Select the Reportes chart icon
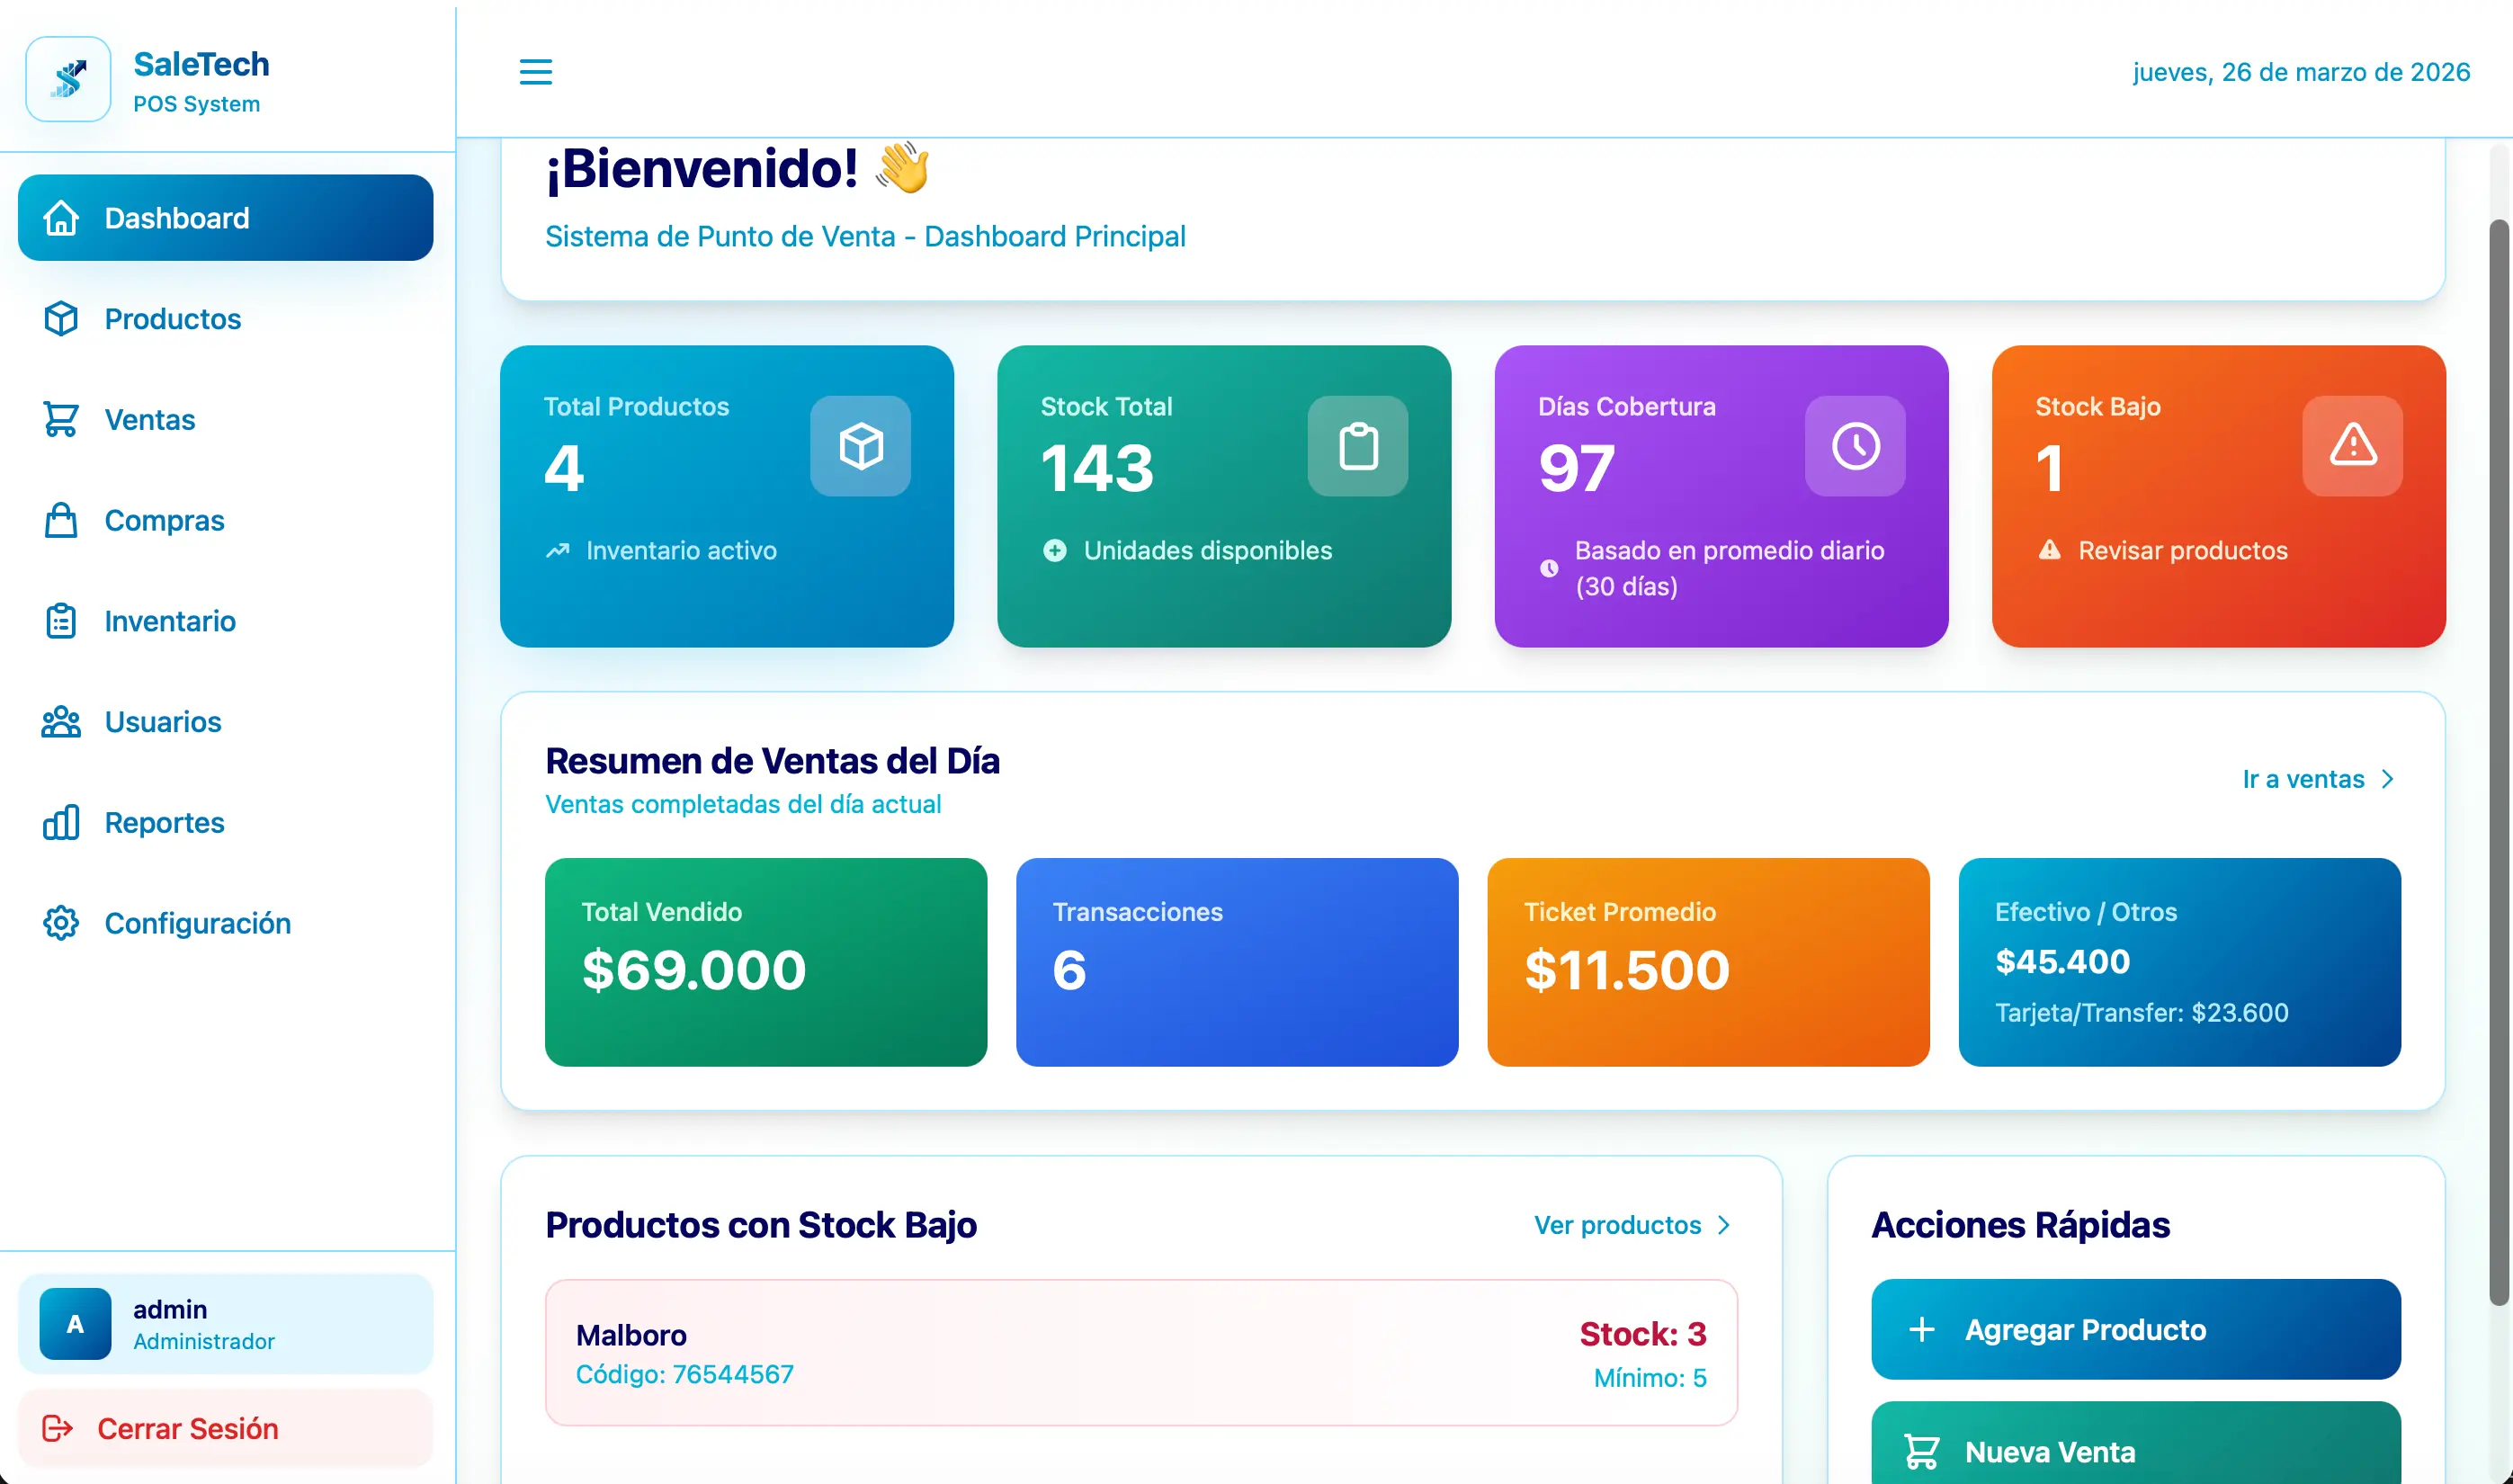2513x1484 pixels. pos(61,822)
